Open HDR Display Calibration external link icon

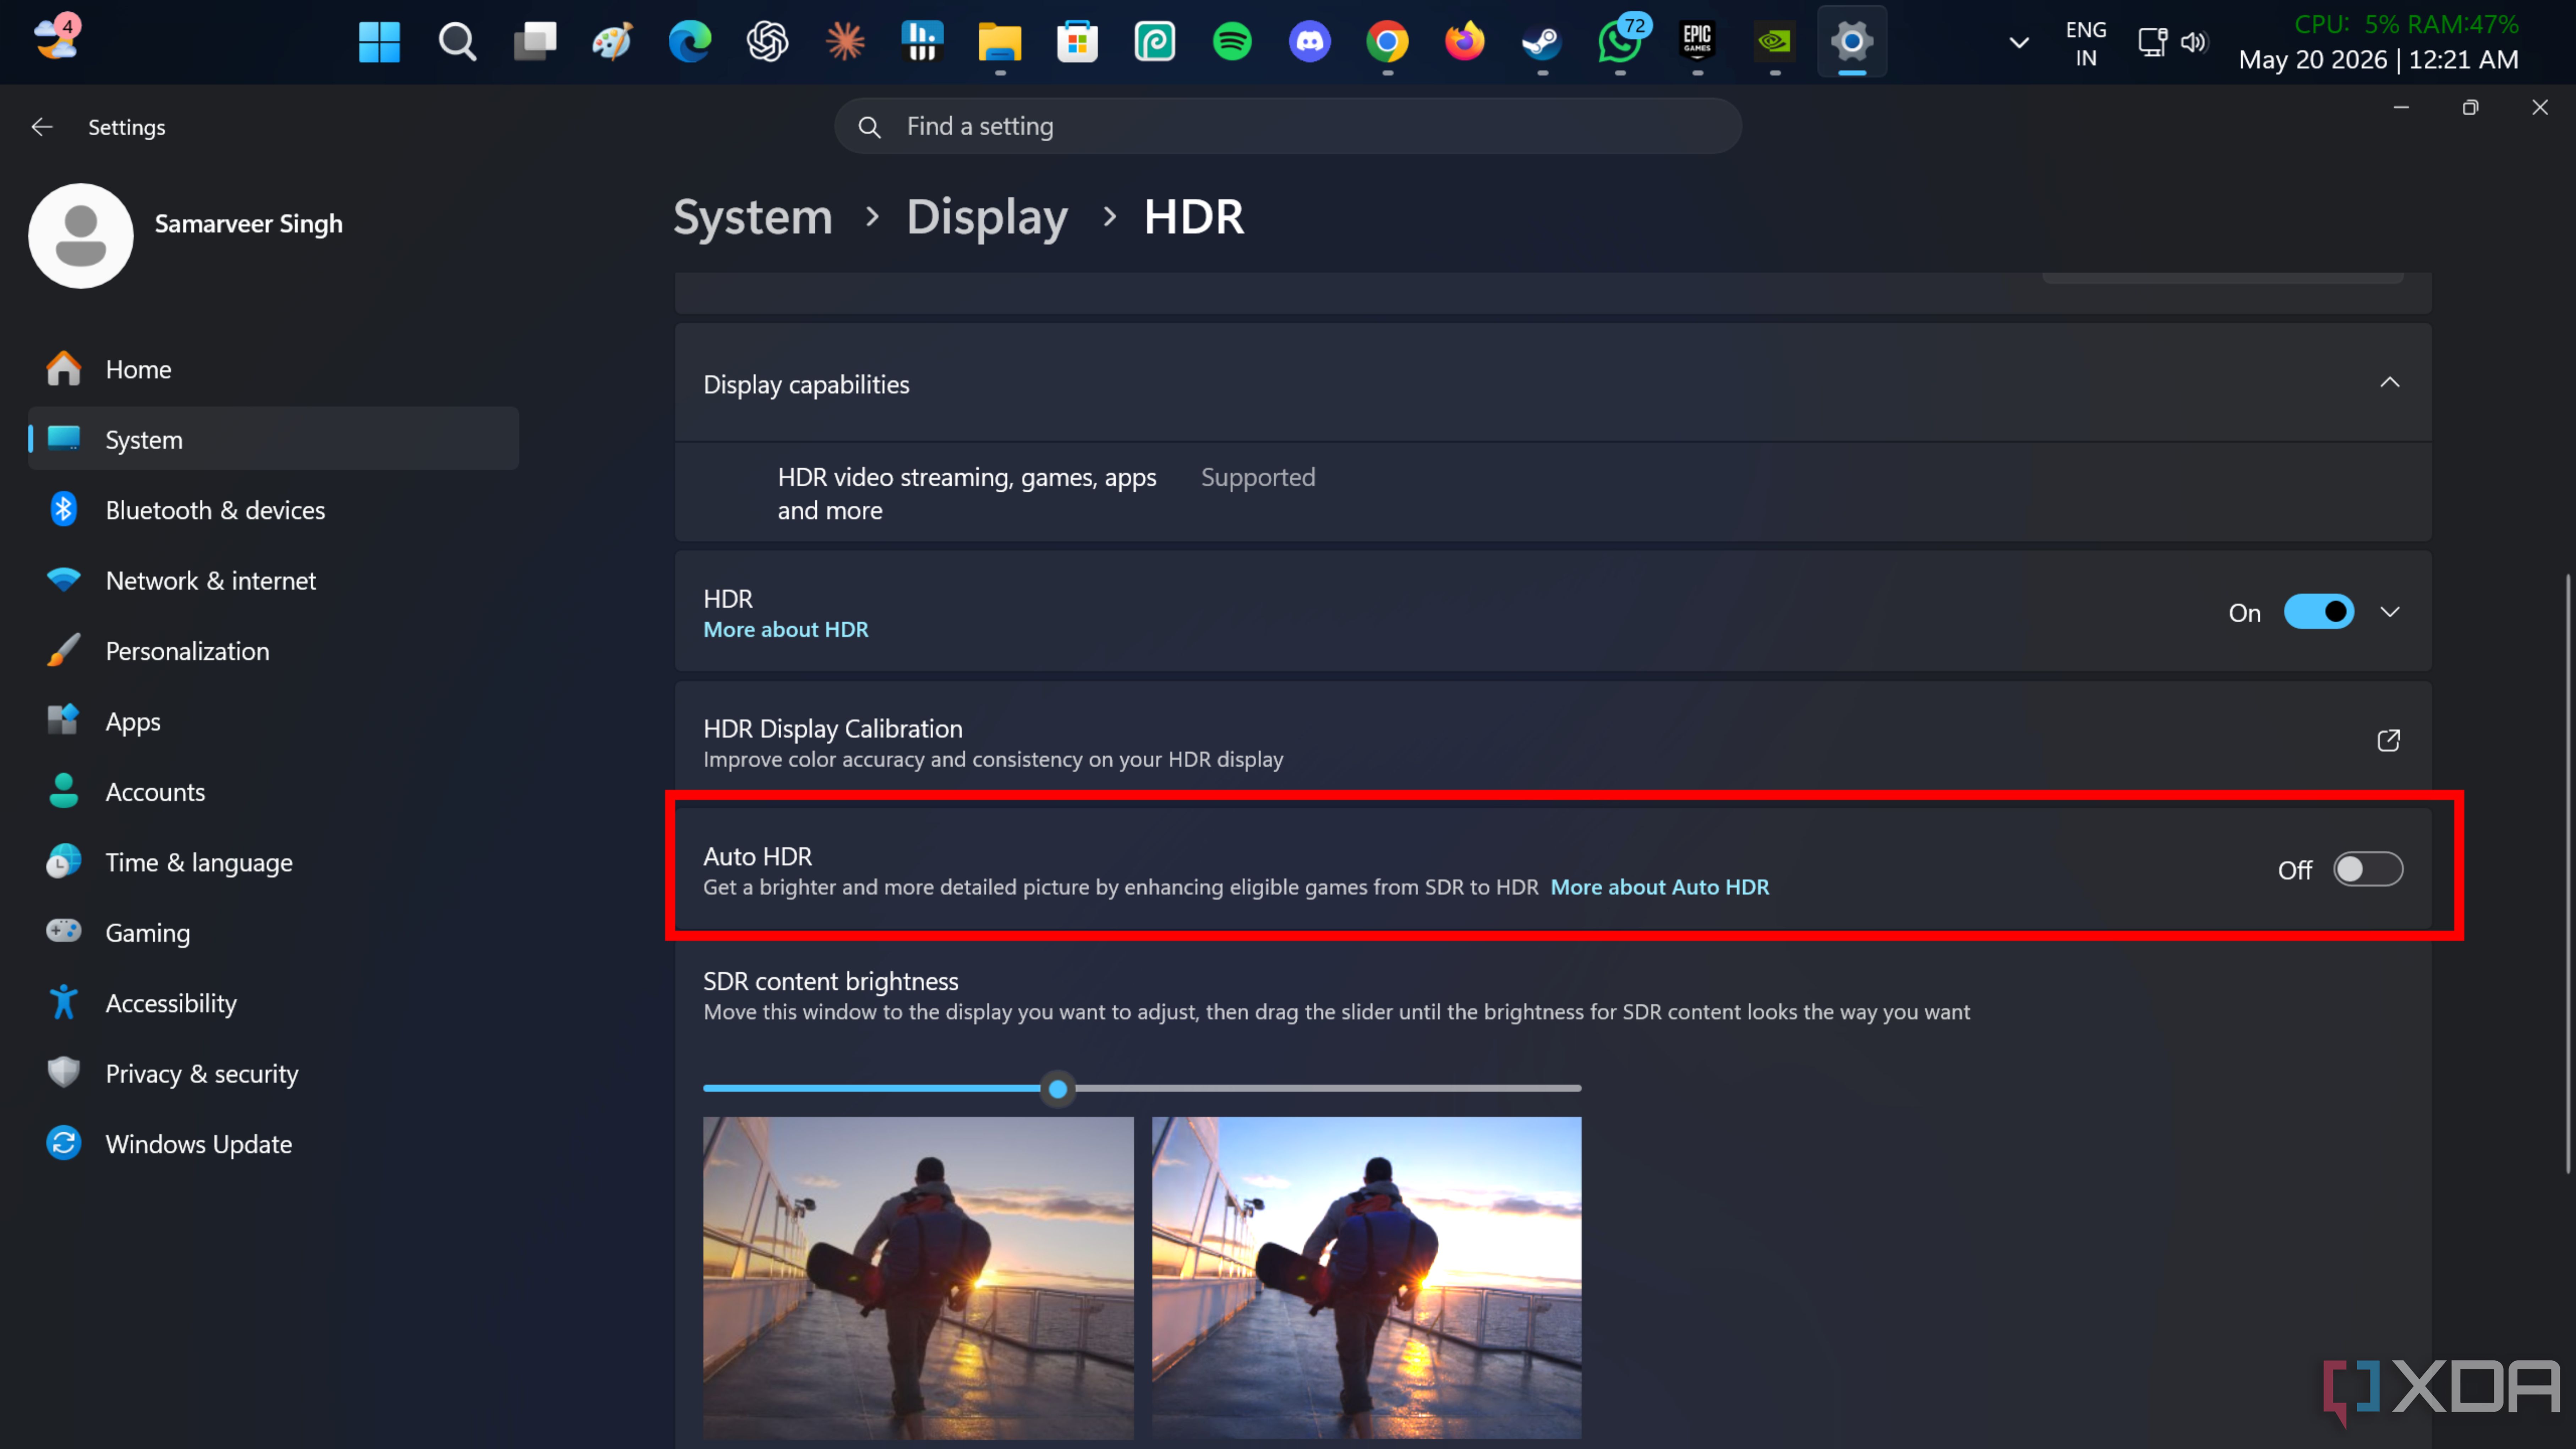[2388, 741]
